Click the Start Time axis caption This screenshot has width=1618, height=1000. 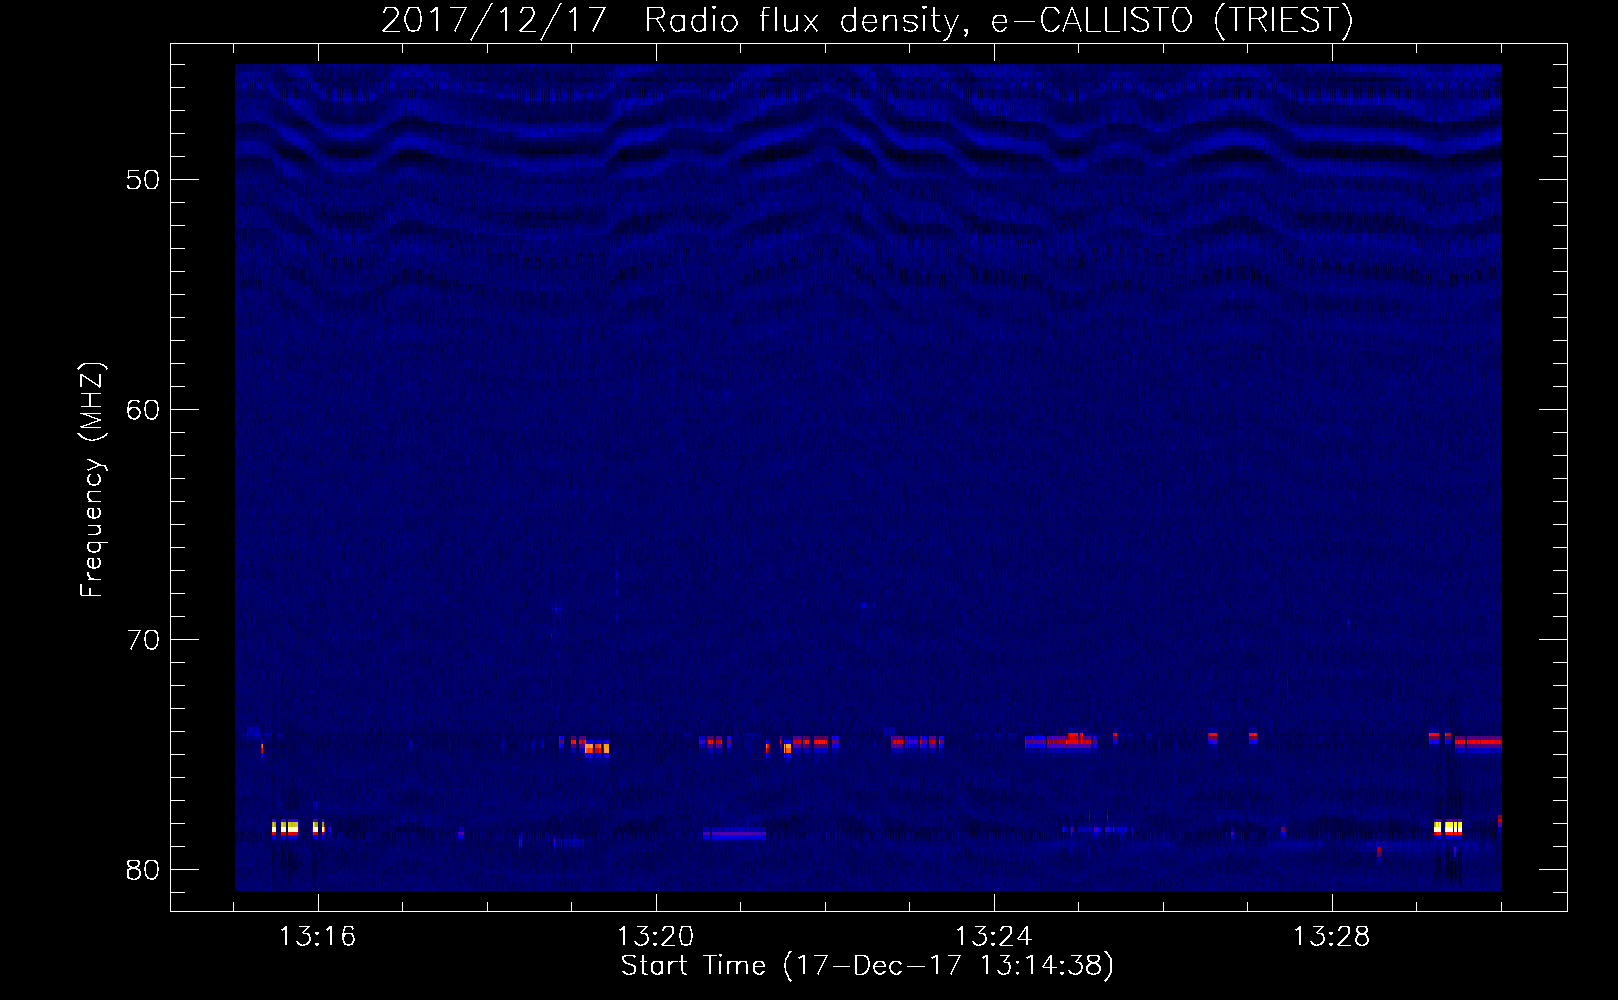tap(867, 966)
